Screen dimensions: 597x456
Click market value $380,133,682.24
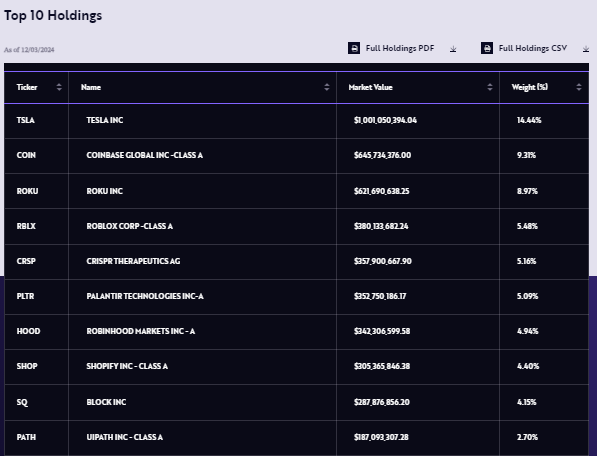point(381,226)
